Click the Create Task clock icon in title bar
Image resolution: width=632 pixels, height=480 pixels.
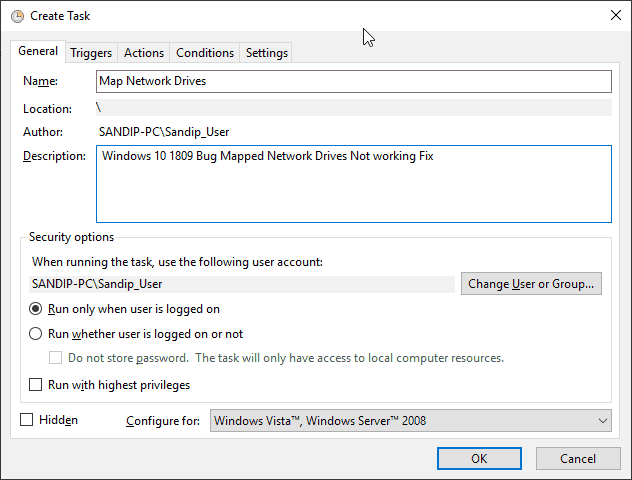(x=17, y=16)
